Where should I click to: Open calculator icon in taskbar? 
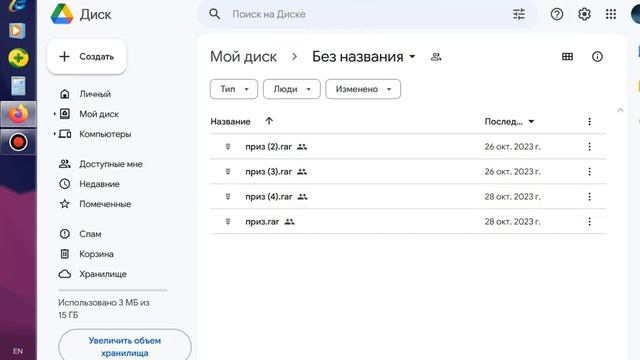pyautogui.click(x=18, y=86)
